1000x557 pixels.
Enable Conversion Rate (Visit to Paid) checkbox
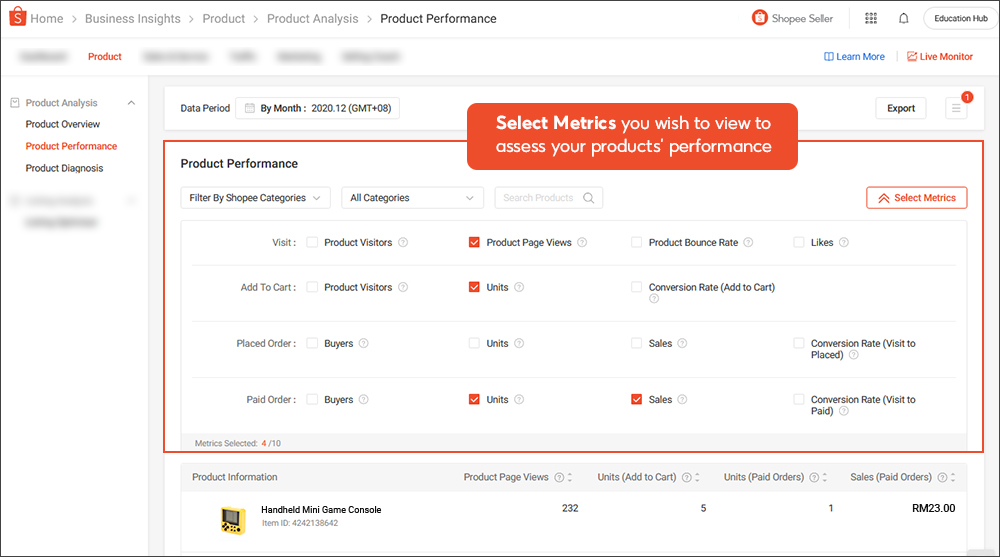coord(798,399)
